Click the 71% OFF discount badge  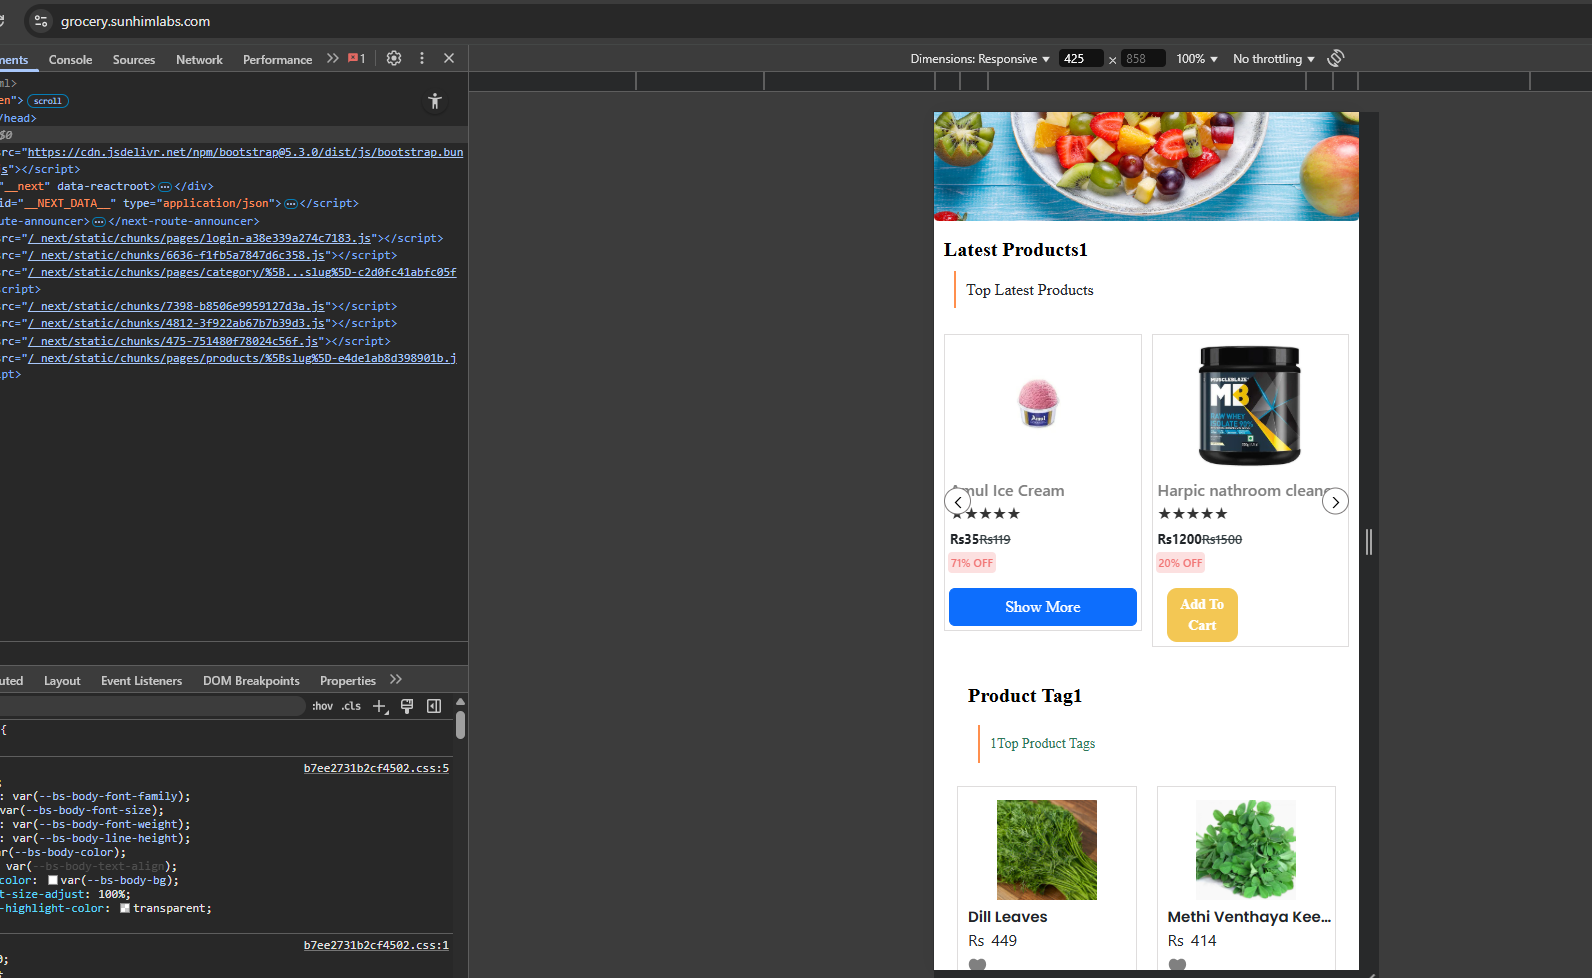click(972, 563)
